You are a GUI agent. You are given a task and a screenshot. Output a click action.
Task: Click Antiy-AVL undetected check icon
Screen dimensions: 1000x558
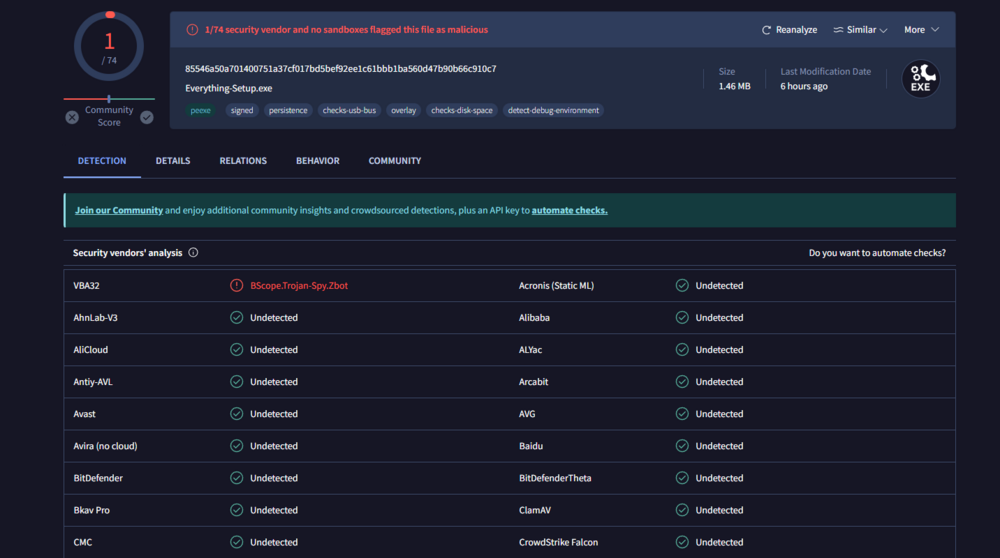[x=237, y=381]
